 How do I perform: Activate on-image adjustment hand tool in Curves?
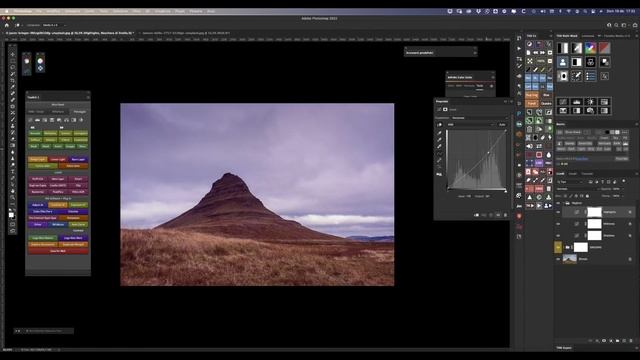tap(440, 125)
